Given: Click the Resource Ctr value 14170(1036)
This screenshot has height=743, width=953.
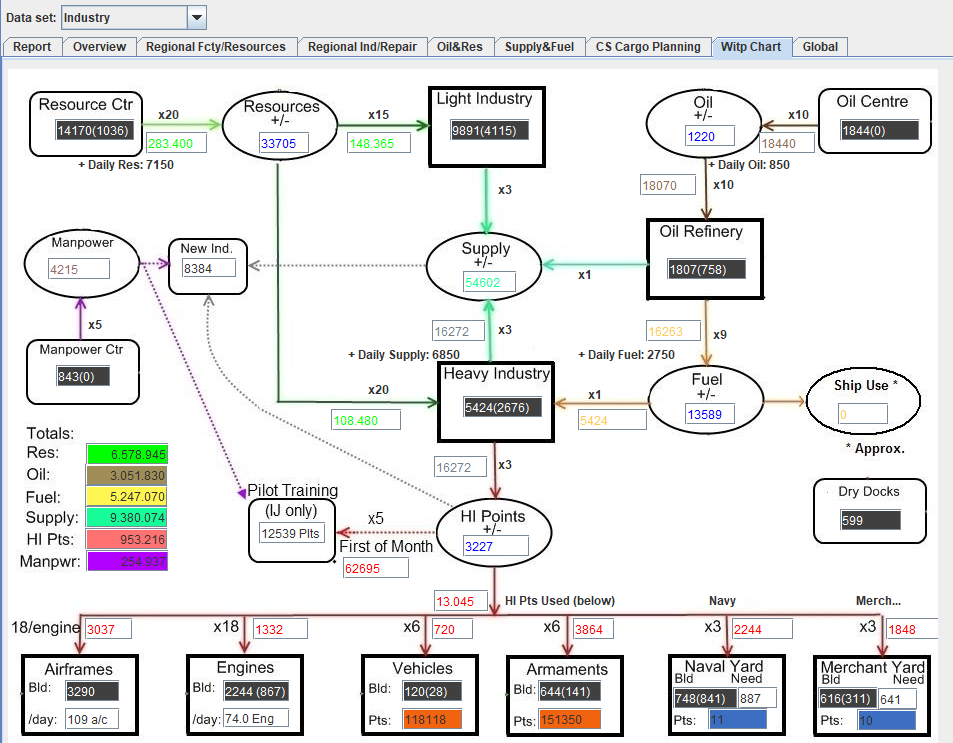Looking at the screenshot, I should click(93, 130).
